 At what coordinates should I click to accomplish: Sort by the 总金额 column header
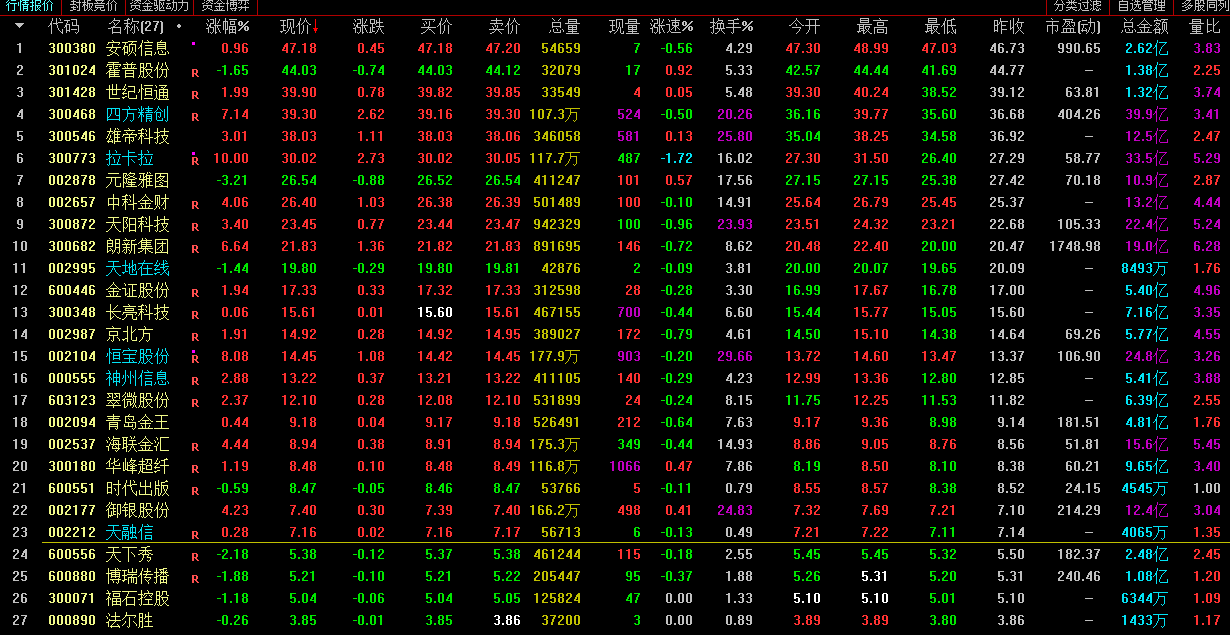click(x=1145, y=26)
